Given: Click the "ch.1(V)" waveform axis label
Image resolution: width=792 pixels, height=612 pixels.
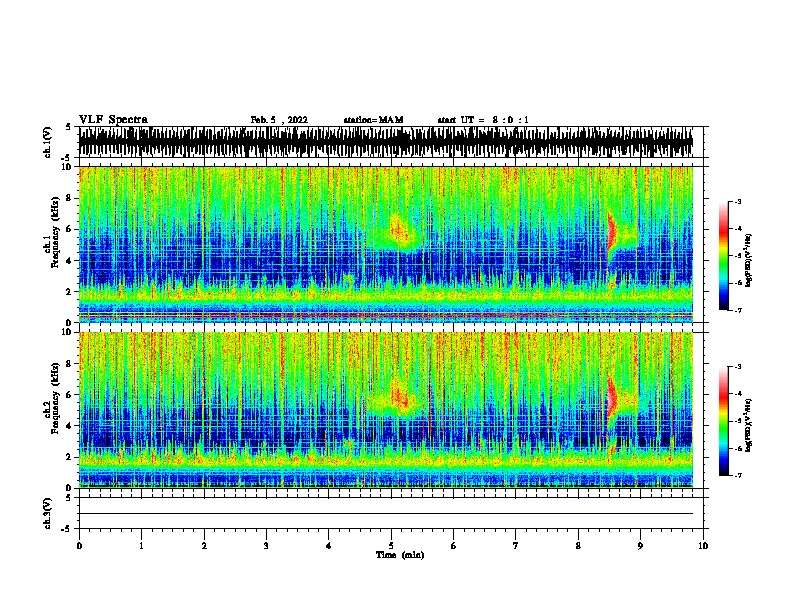Looking at the screenshot, I should point(47,142).
